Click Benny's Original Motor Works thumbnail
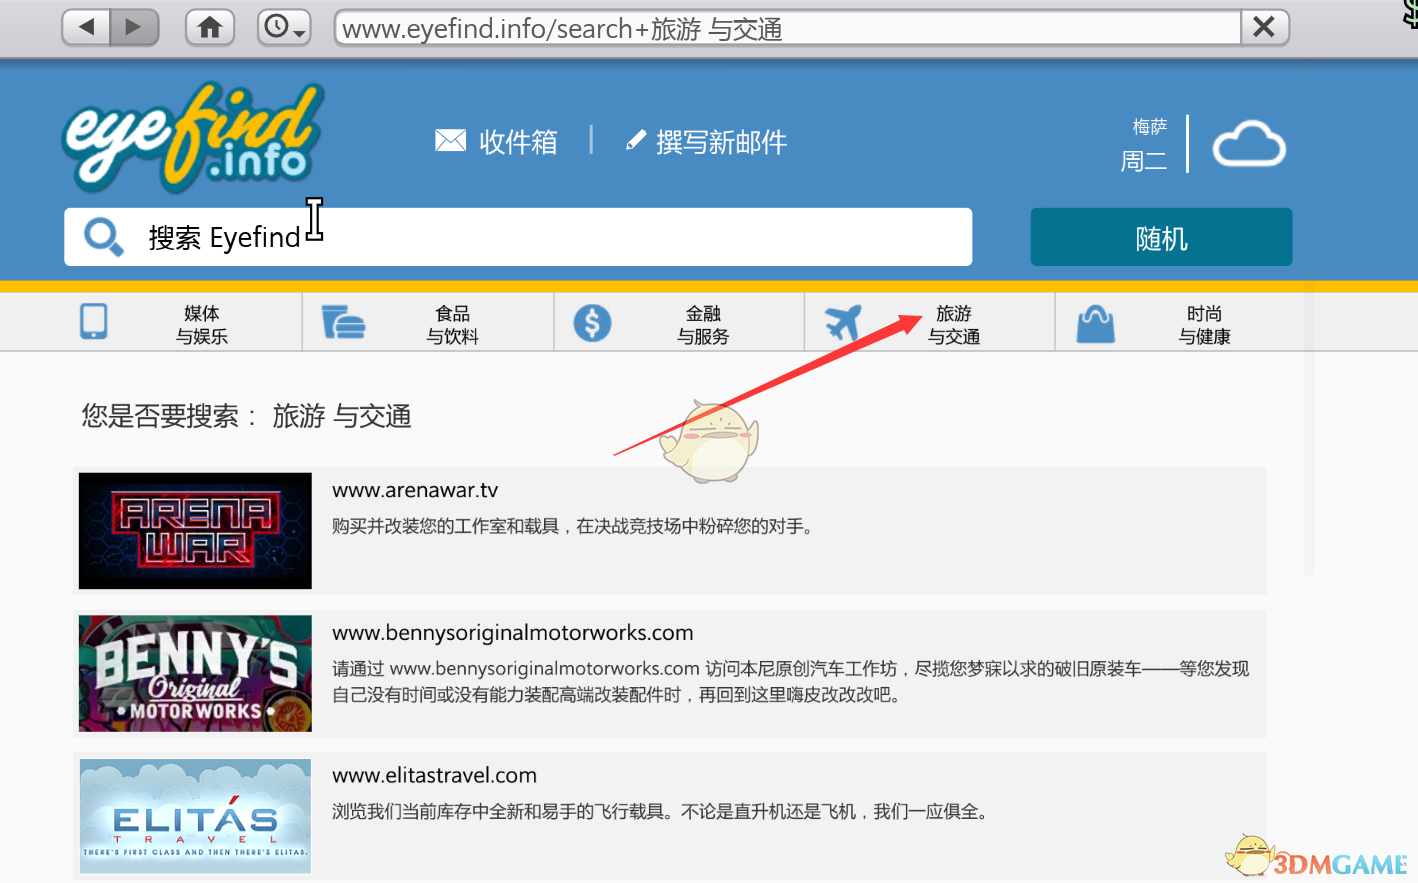 [195, 674]
